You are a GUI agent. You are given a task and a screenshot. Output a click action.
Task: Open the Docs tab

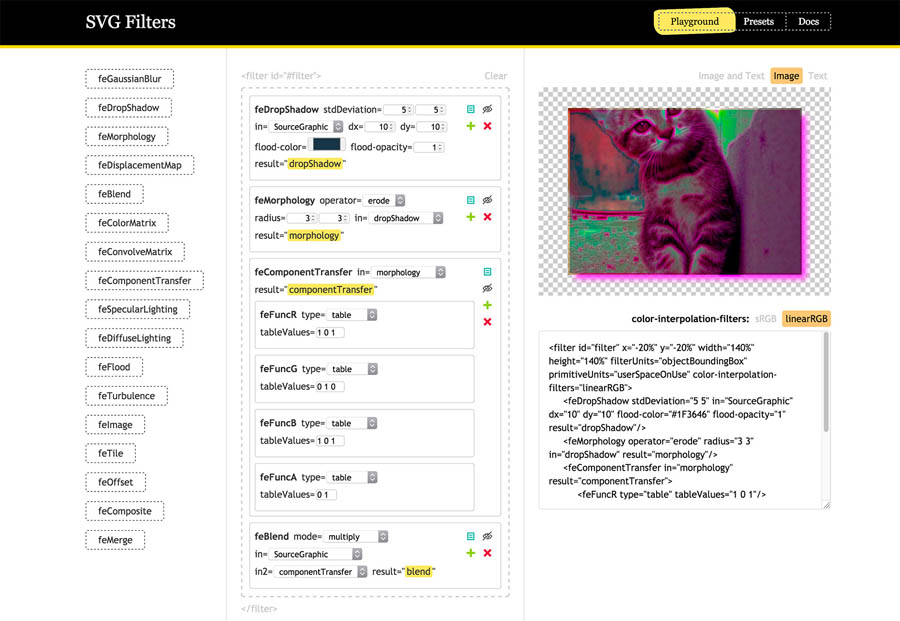[808, 22]
